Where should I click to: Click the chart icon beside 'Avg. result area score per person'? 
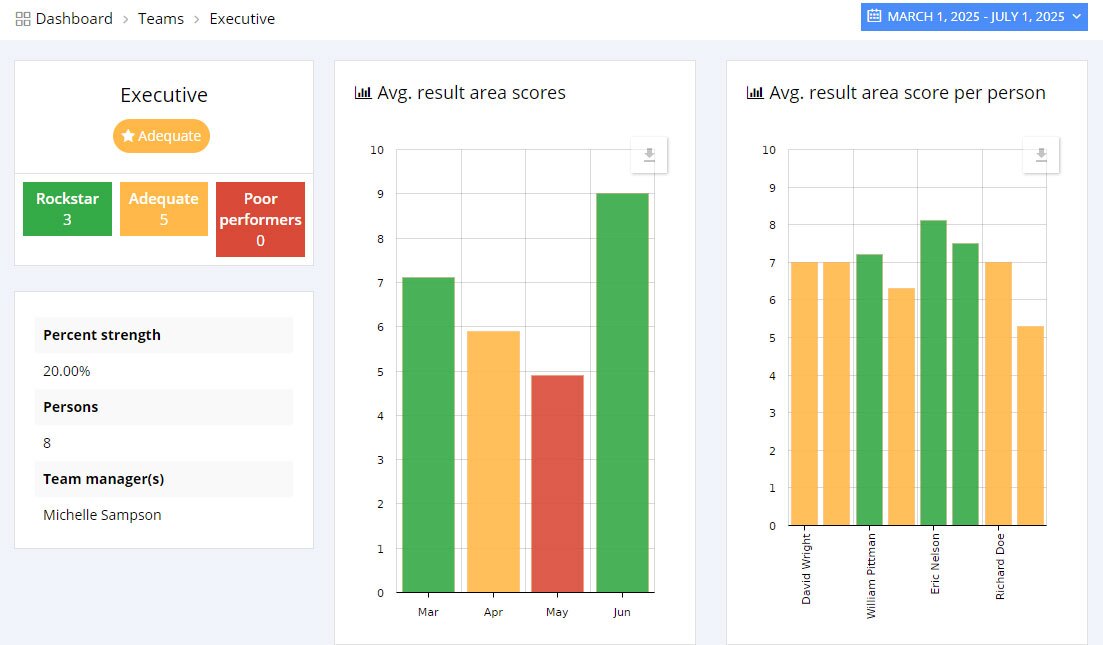point(754,91)
